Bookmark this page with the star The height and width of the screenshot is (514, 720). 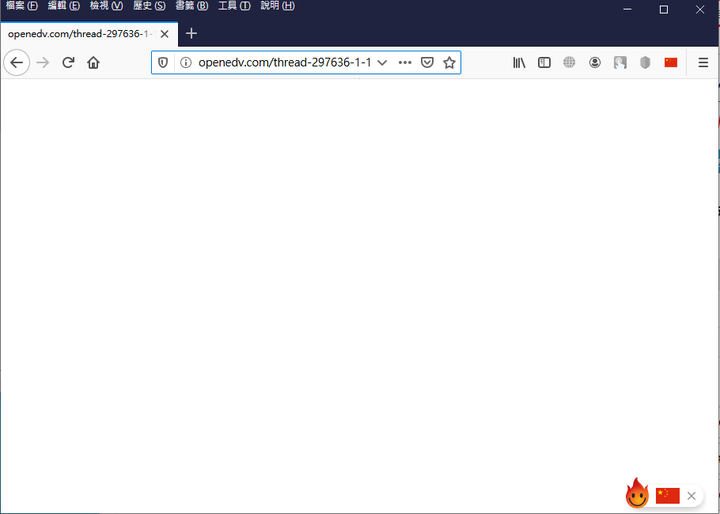tap(449, 62)
